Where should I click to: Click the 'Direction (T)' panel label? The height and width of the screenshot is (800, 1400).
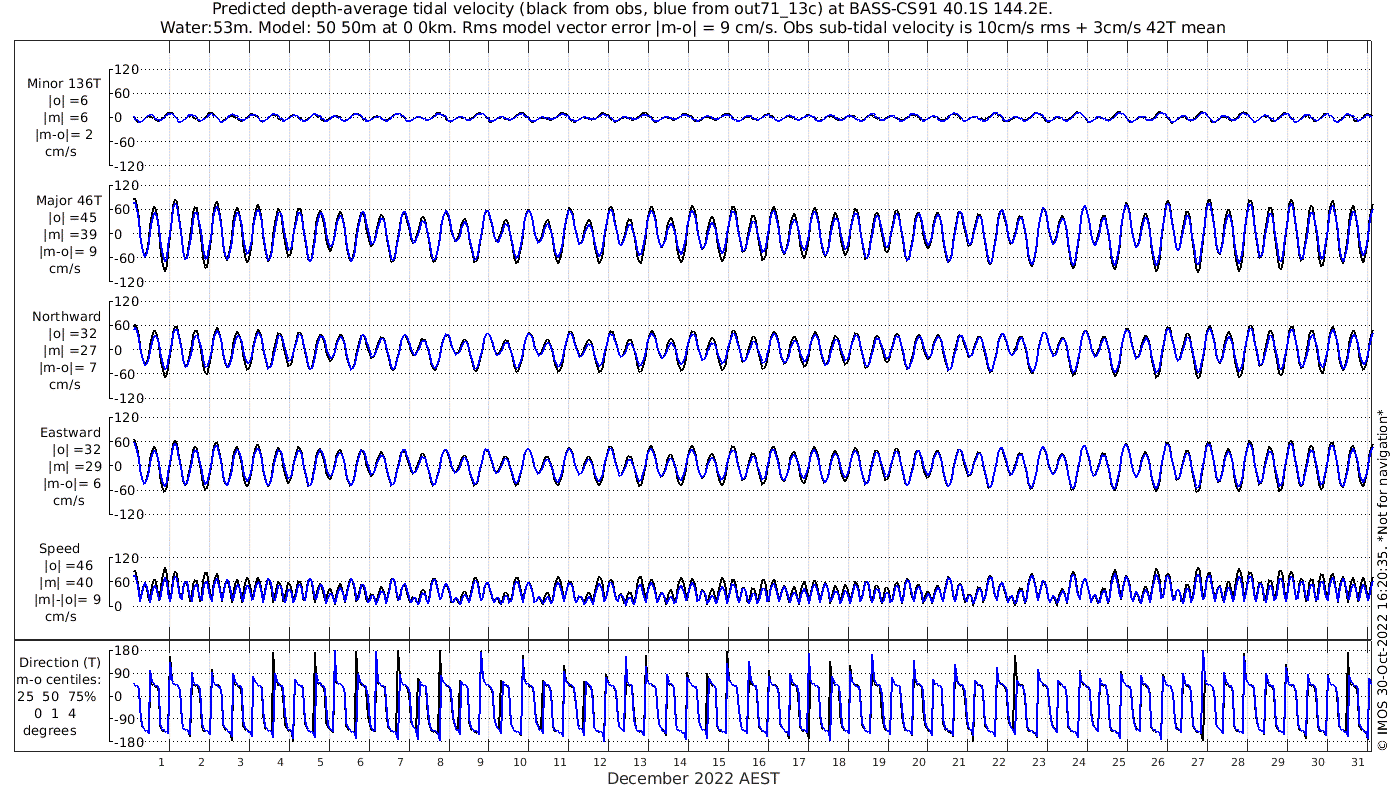tap(61, 663)
